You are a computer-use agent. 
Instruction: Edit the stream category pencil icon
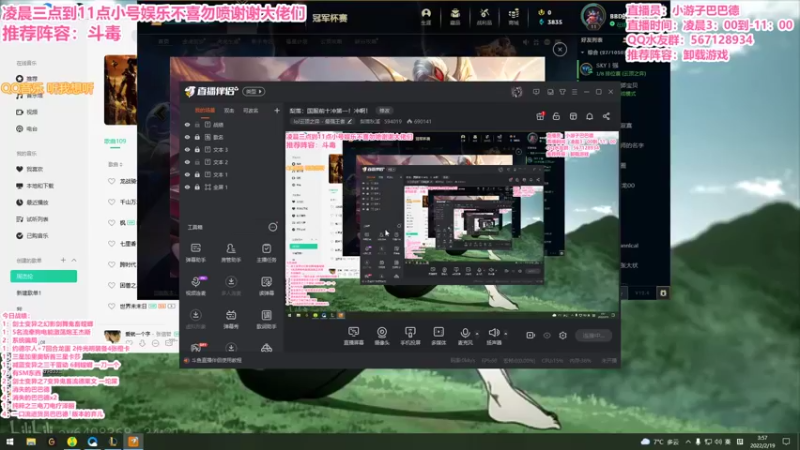(349, 121)
